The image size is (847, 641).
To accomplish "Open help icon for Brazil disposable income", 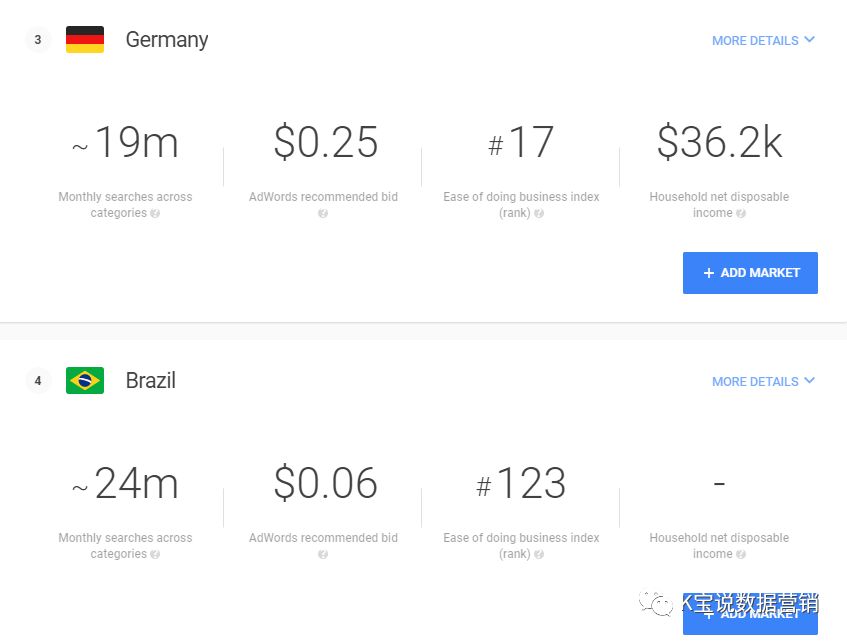I will (741, 554).
